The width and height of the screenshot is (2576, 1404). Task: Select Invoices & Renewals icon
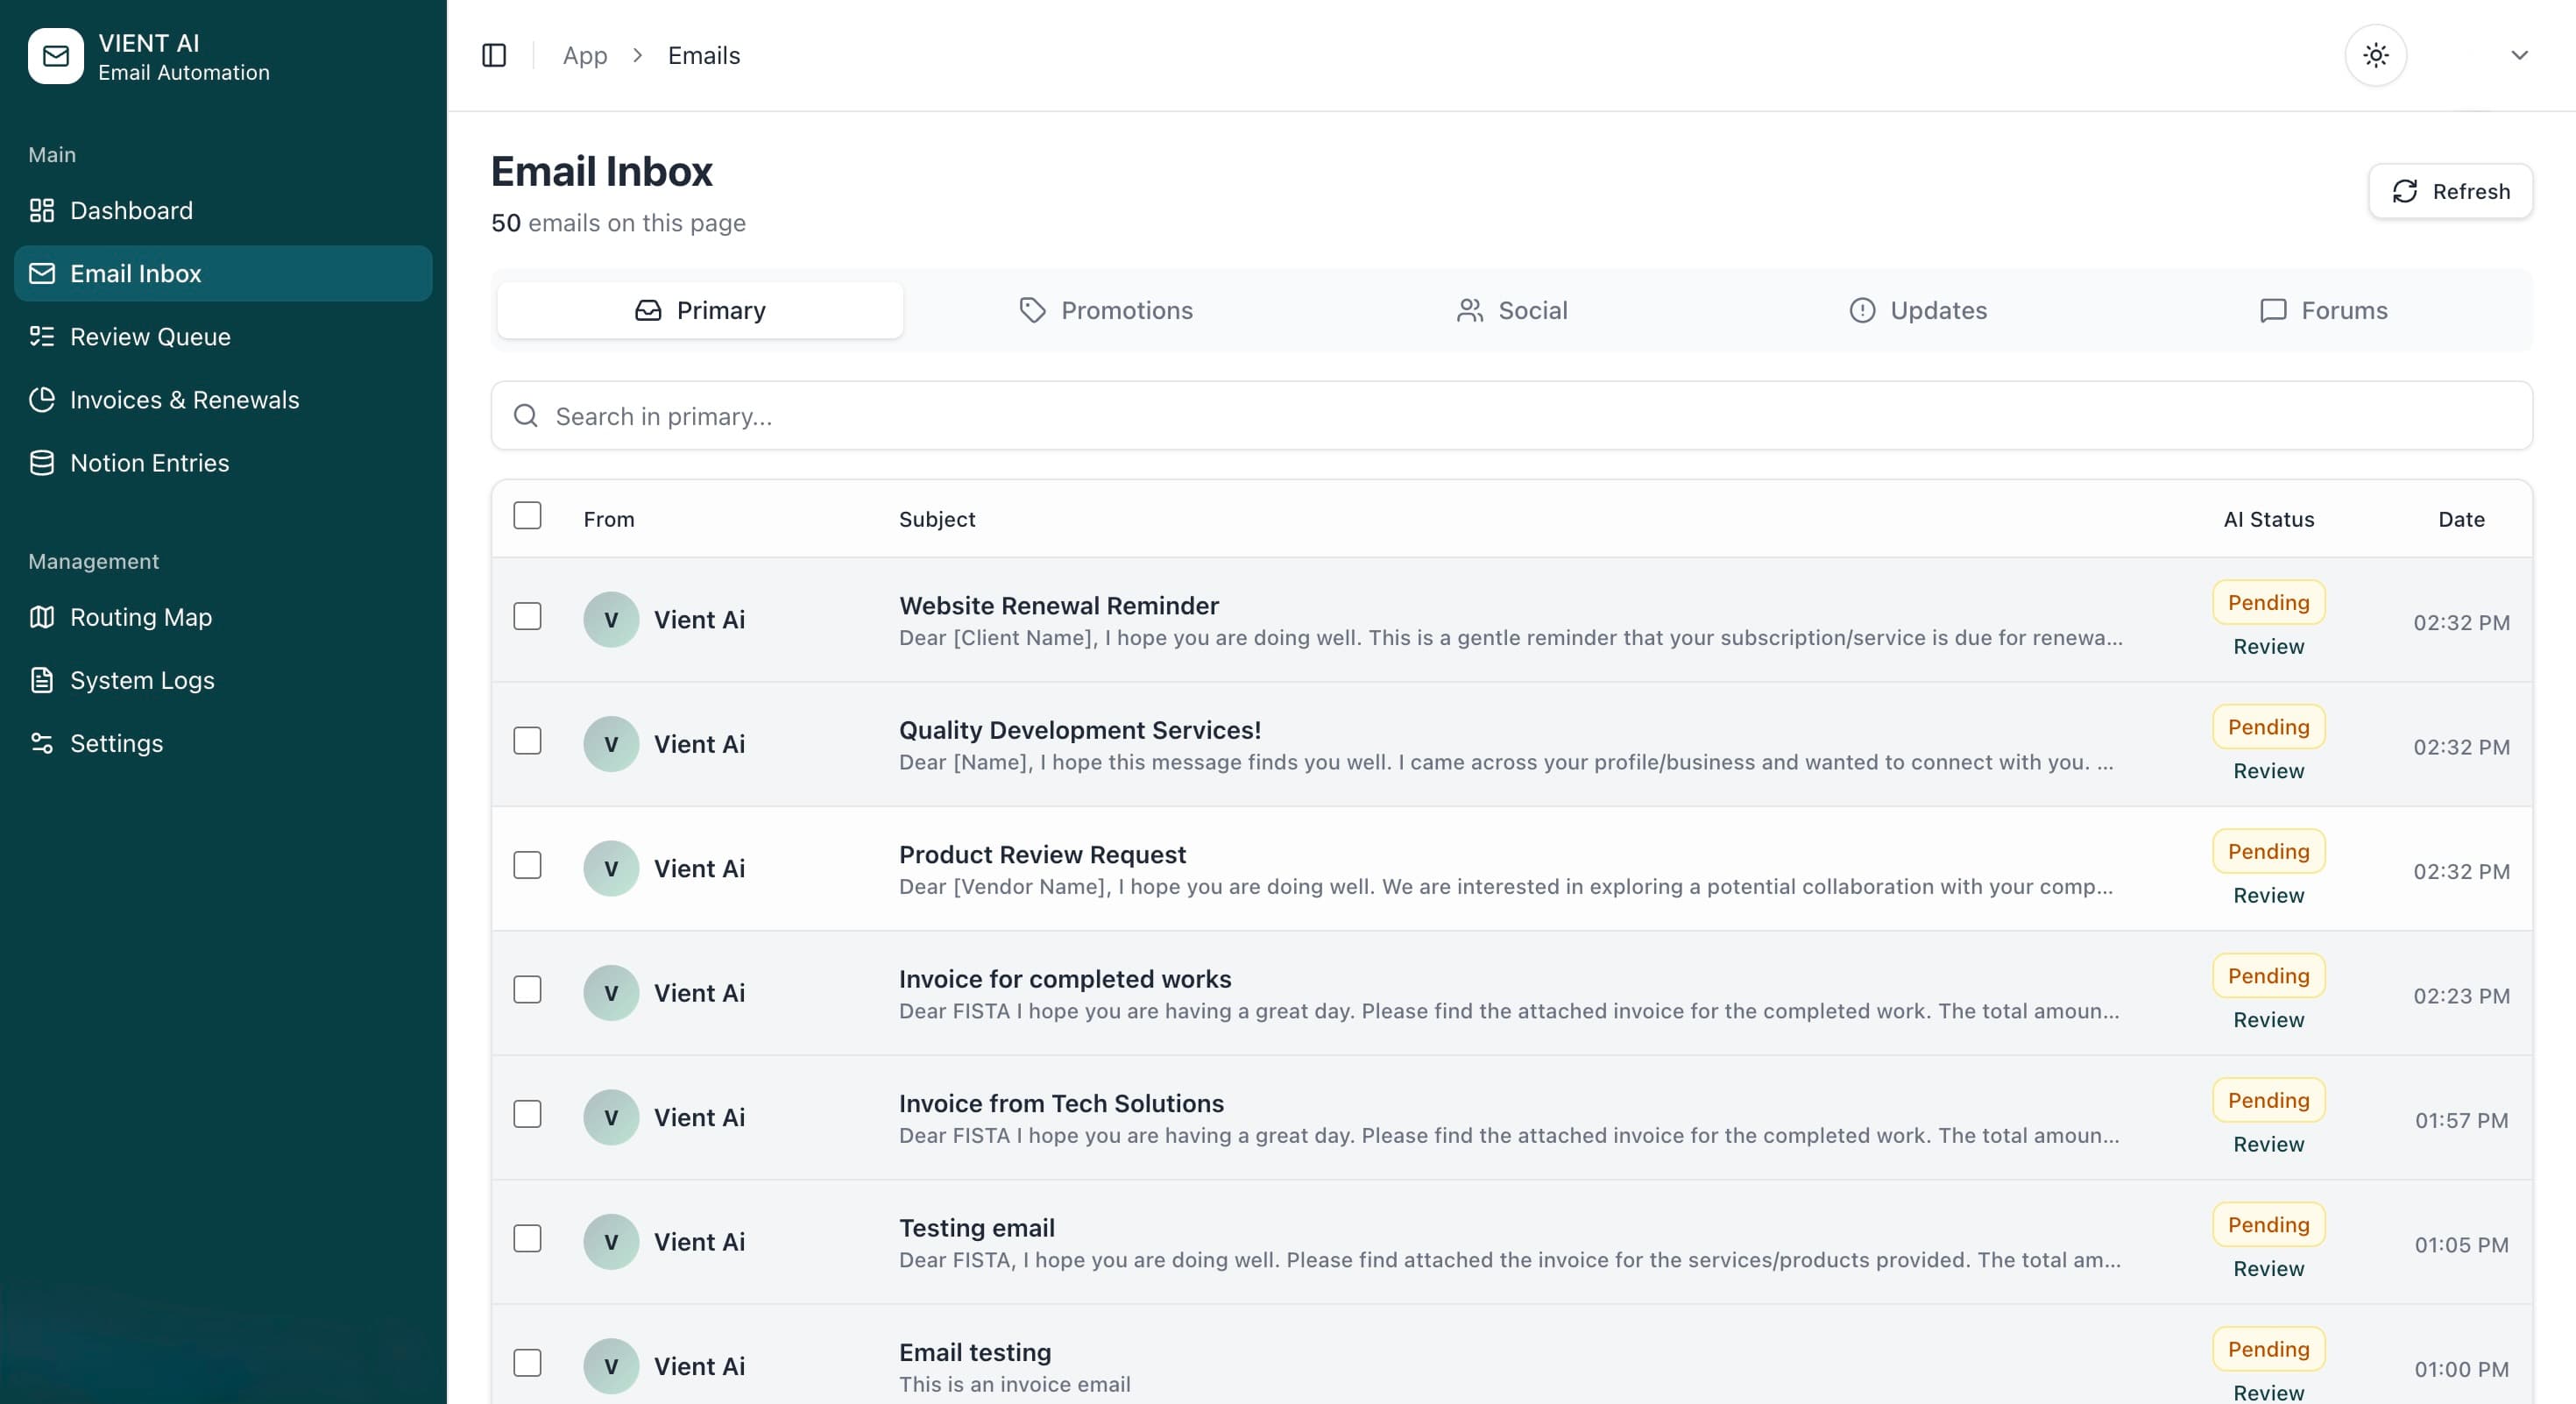tap(41, 400)
